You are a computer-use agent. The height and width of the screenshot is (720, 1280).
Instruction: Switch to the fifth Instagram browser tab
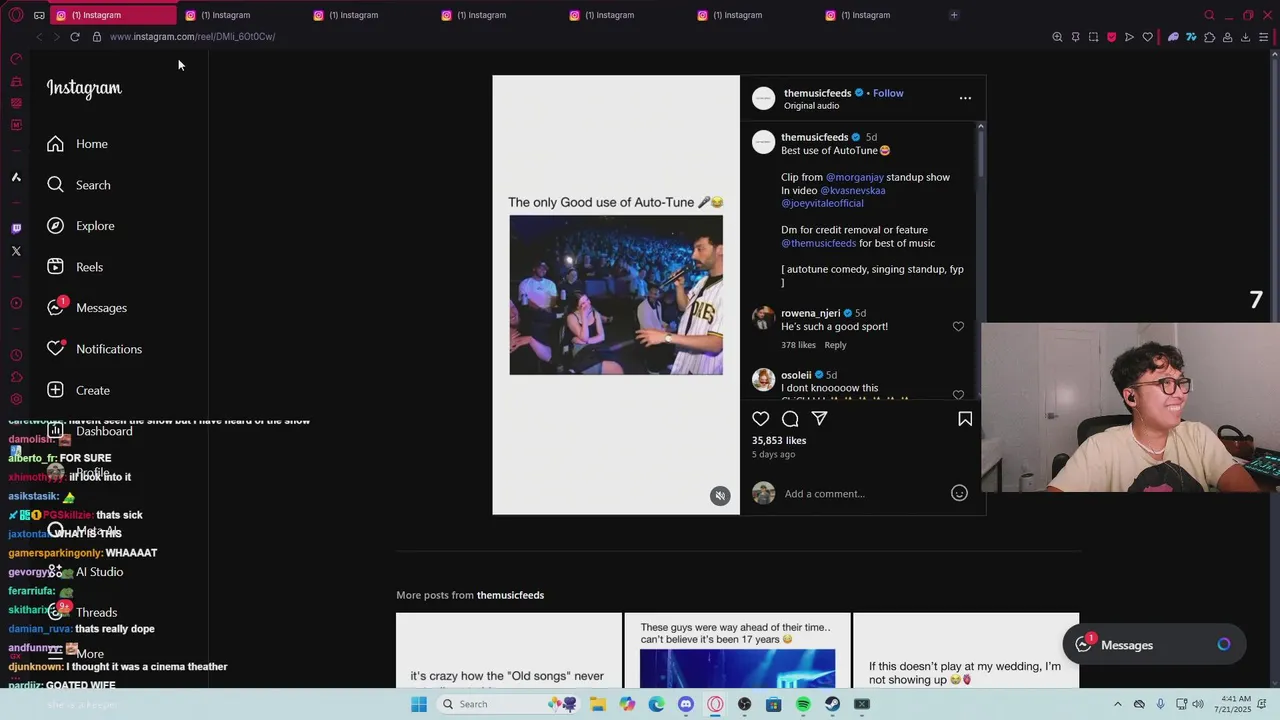(x=624, y=15)
